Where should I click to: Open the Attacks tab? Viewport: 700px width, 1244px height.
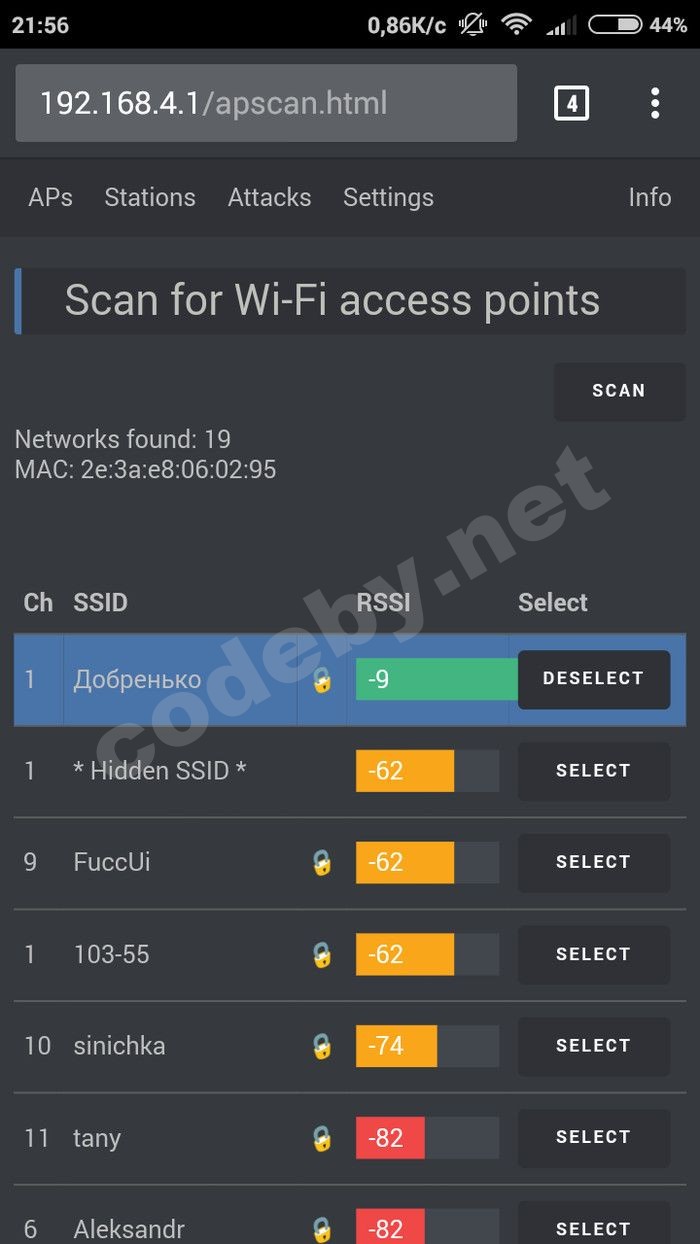tap(269, 197)
